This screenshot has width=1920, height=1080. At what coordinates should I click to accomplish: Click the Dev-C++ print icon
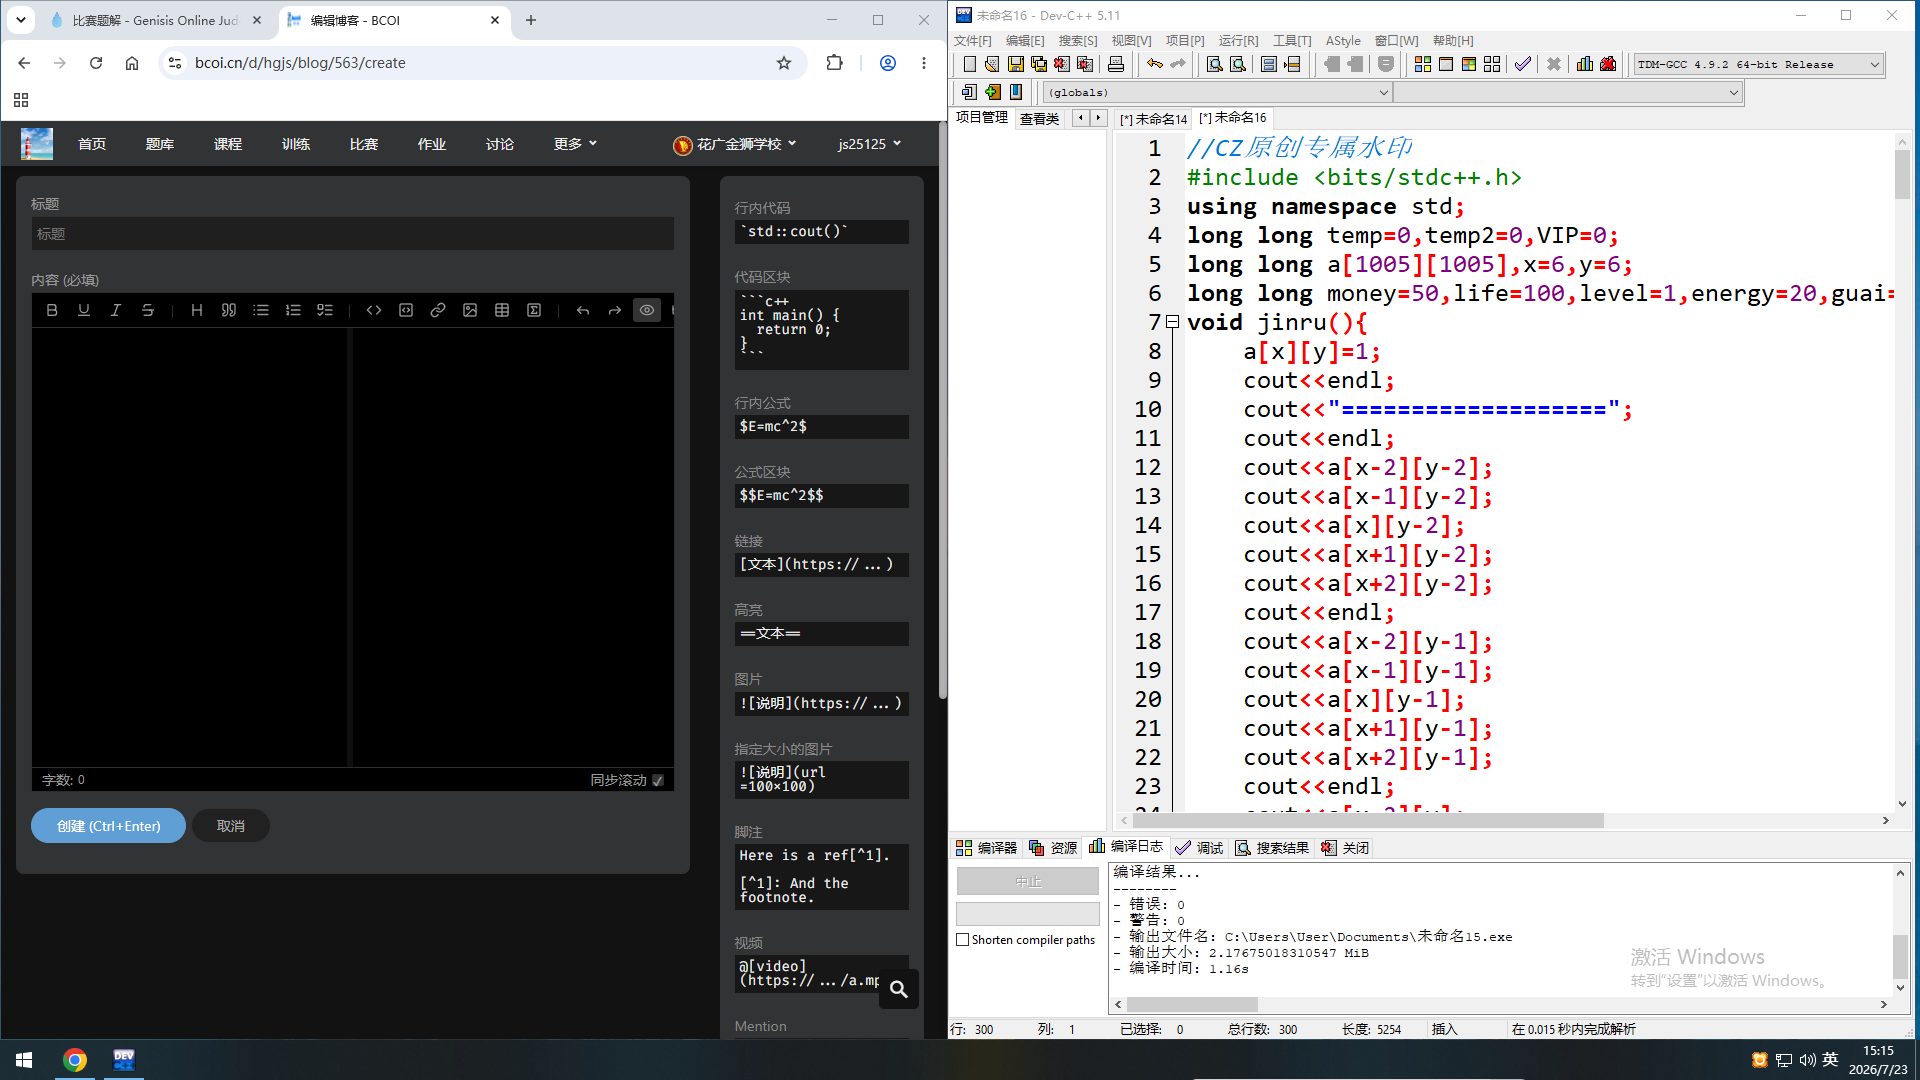(1116, 64)
